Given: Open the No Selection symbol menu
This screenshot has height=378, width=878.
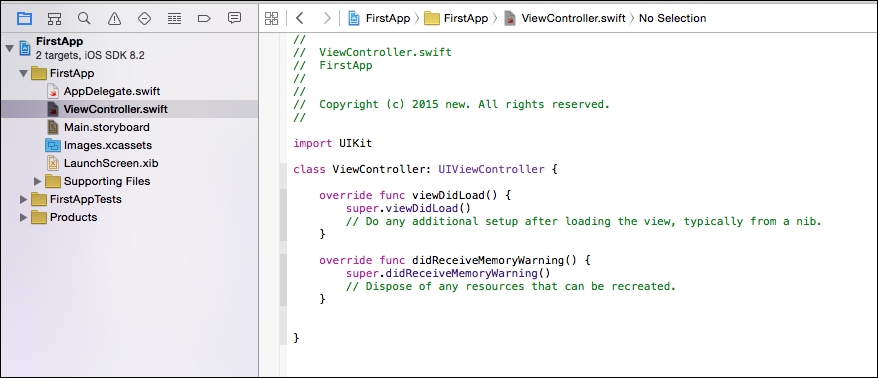Looking at the screenshot, I should pyautogui.click(x=672, y=18).
